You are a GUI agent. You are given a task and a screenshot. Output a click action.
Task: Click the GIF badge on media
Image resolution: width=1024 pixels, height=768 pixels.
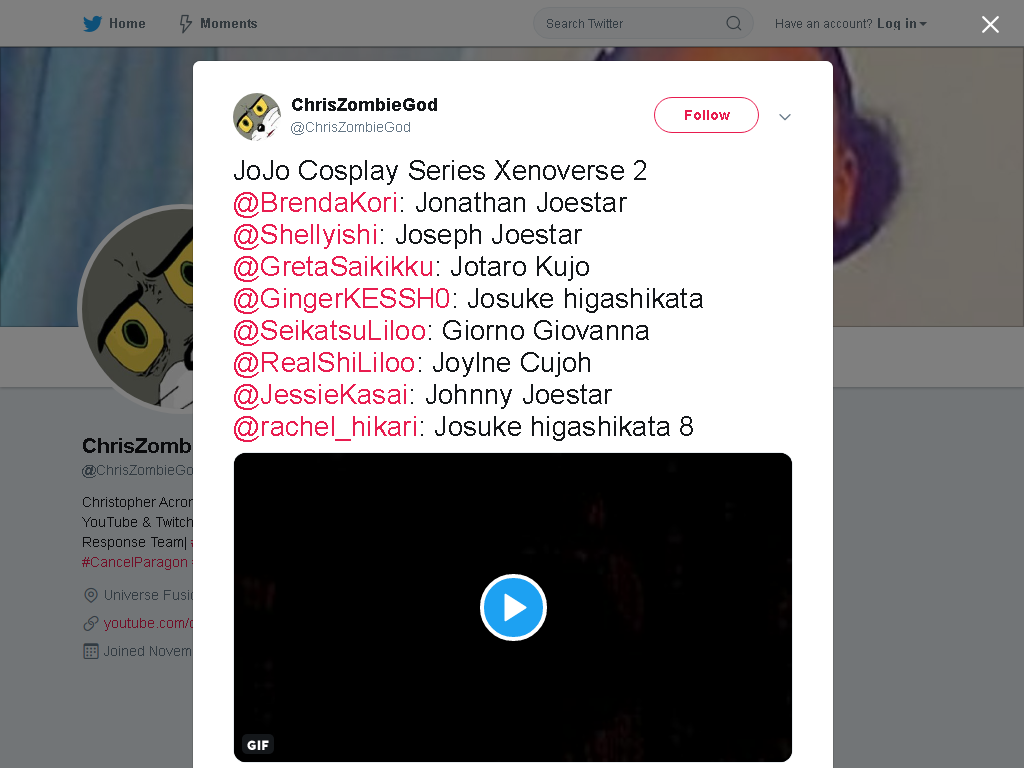coord(257,744)
